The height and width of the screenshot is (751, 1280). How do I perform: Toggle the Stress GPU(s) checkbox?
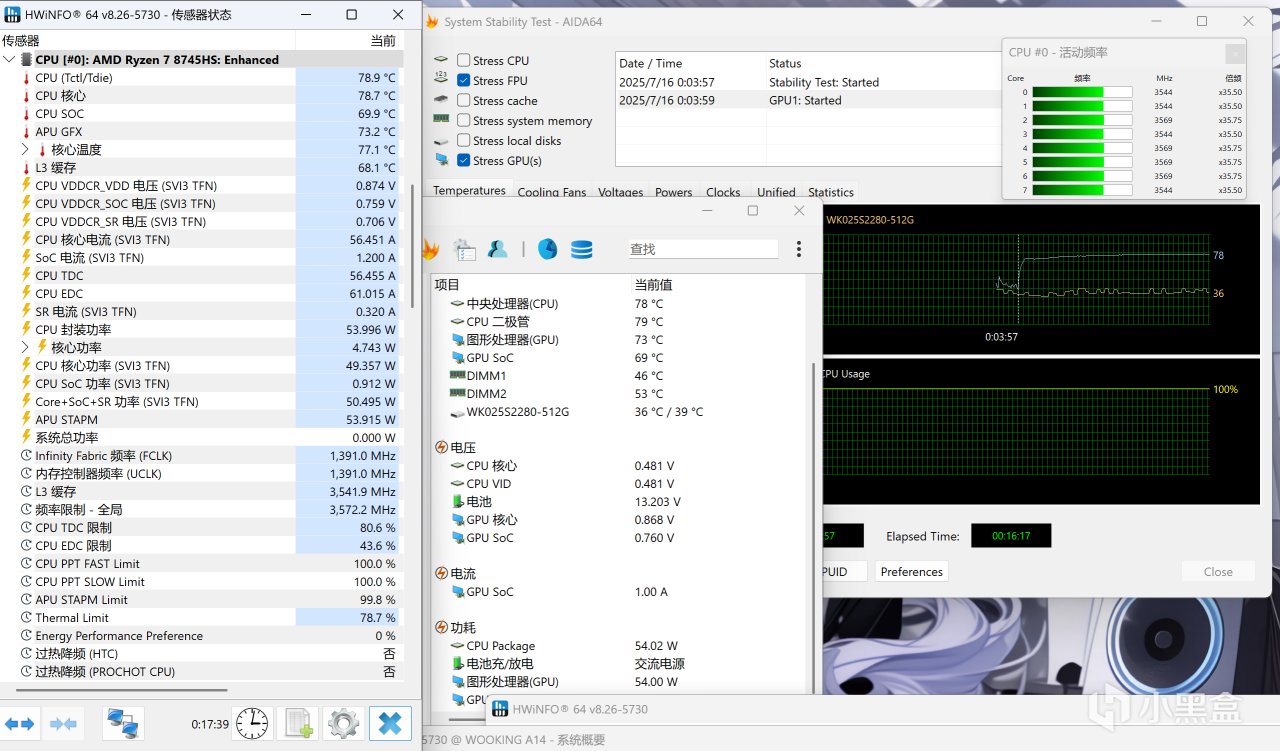coord(464,161)
